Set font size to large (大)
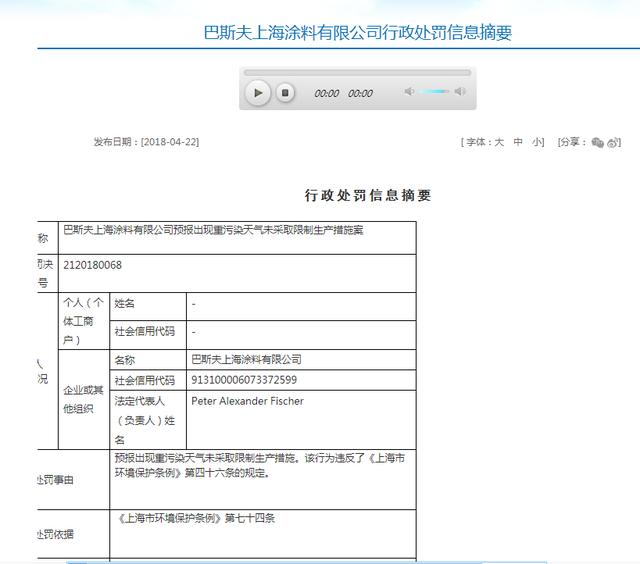This screenshot has width=640, height=564. tap(499, 142)
